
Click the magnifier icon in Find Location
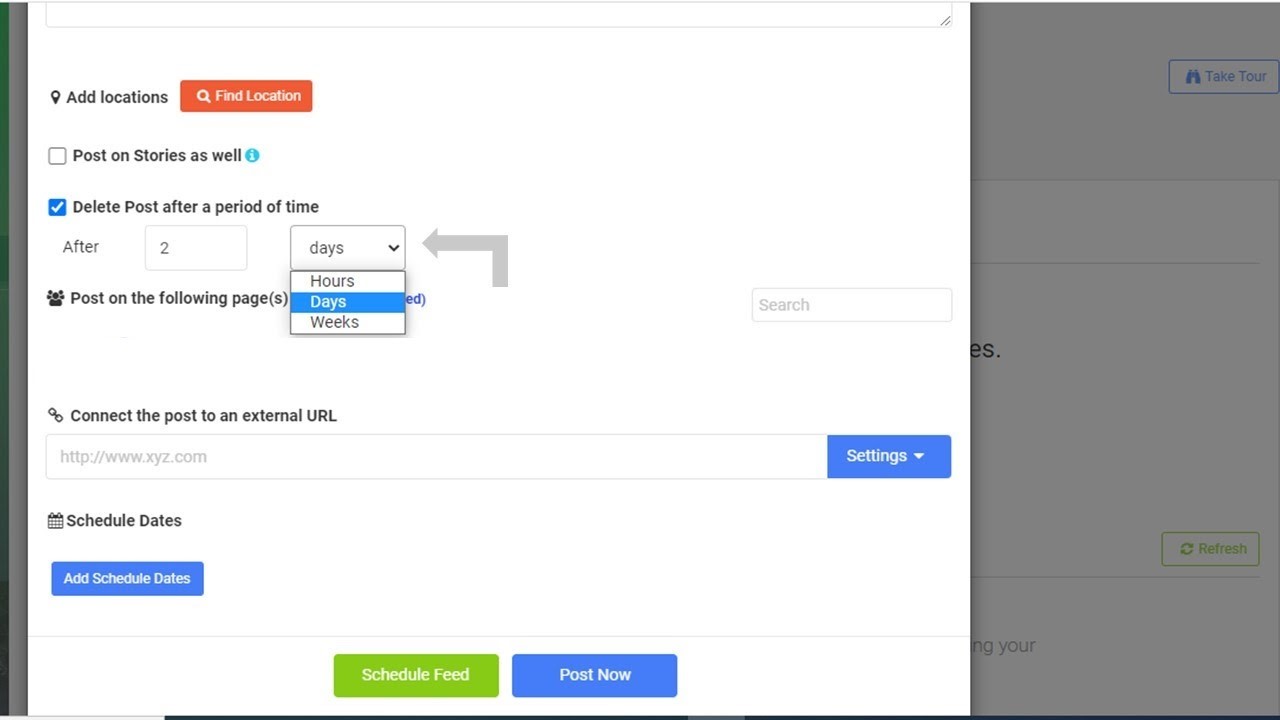coord(203,97)
